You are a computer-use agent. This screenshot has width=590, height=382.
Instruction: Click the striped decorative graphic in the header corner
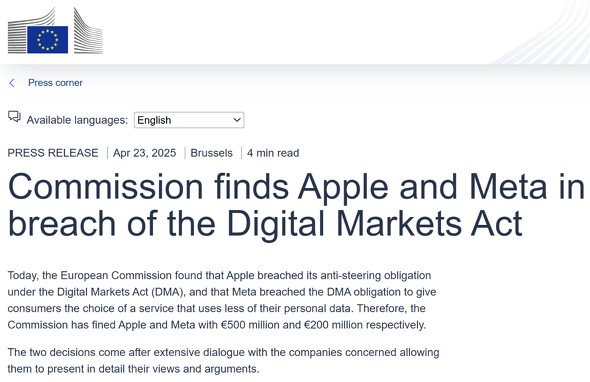point(542,32)
